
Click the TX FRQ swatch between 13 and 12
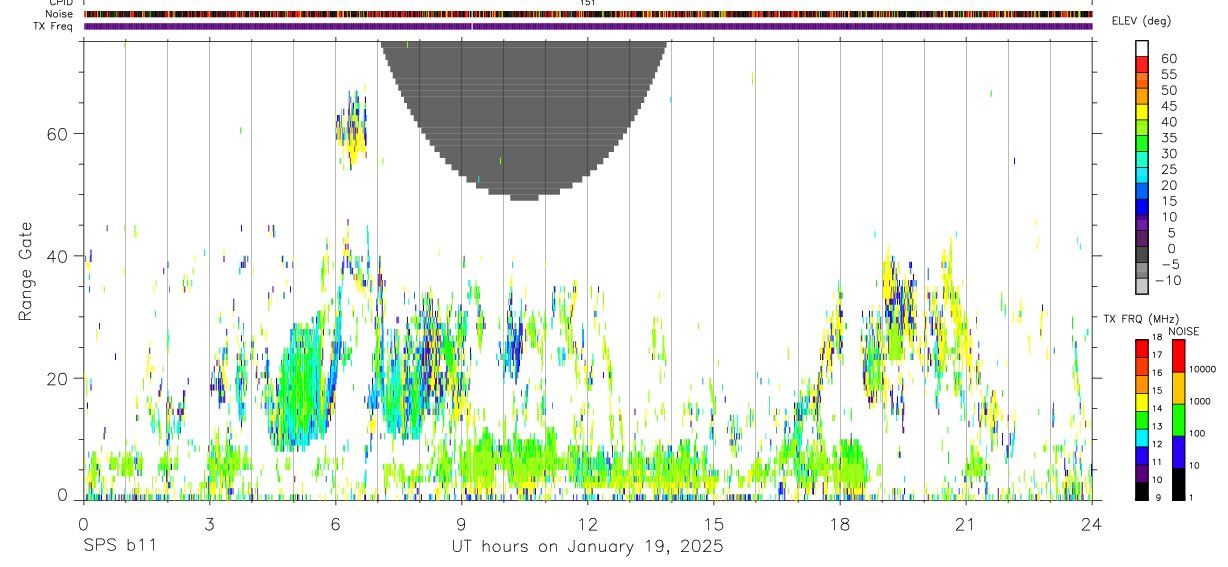1142,438
